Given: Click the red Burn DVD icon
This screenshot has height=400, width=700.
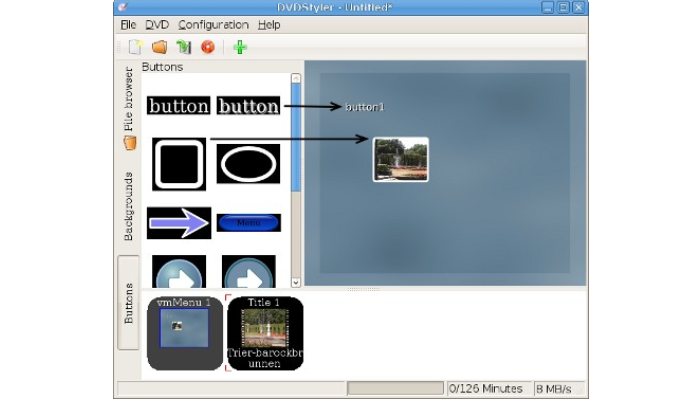Looking at the screenshot, I should click(207, 47).
